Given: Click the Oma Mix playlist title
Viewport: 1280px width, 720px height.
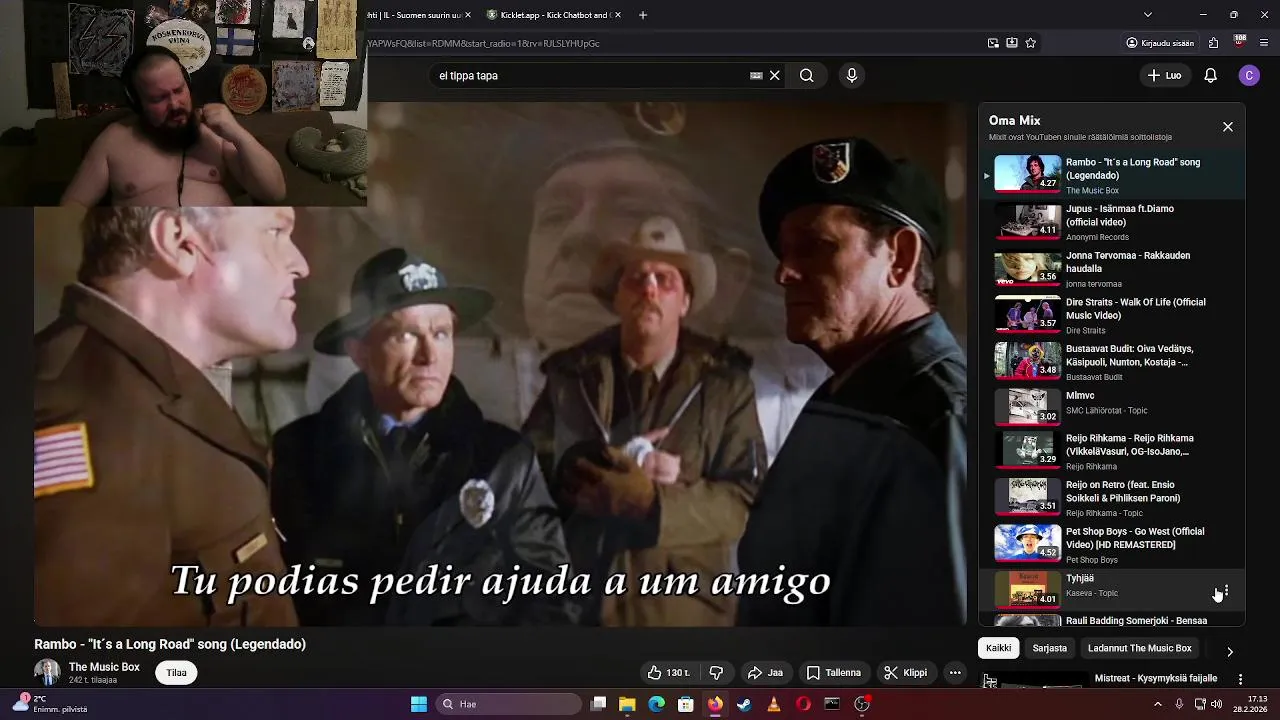Looking at the screenshot, I should pos(1015,120).
